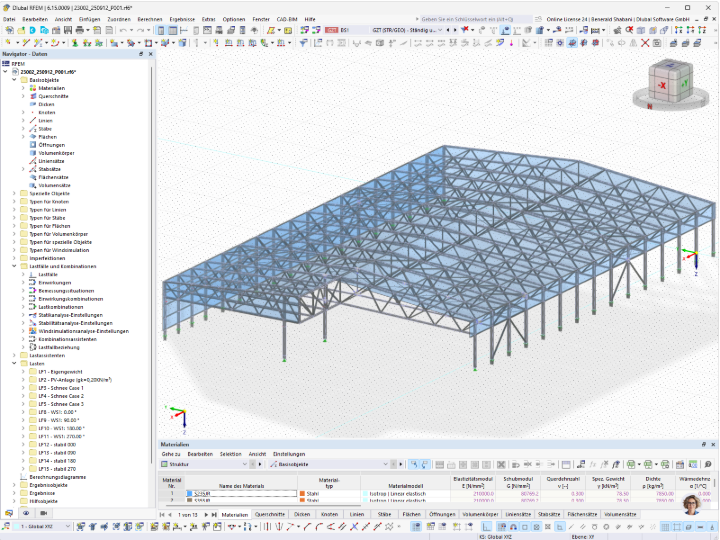Open the load combination dropdown GZT (STR/GEO)
Viewport: 720px width, 540px height.
coord(440,30)
